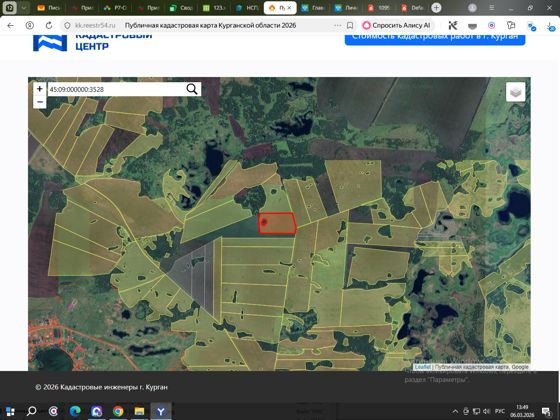Open a new browser tab

point(436,8)
